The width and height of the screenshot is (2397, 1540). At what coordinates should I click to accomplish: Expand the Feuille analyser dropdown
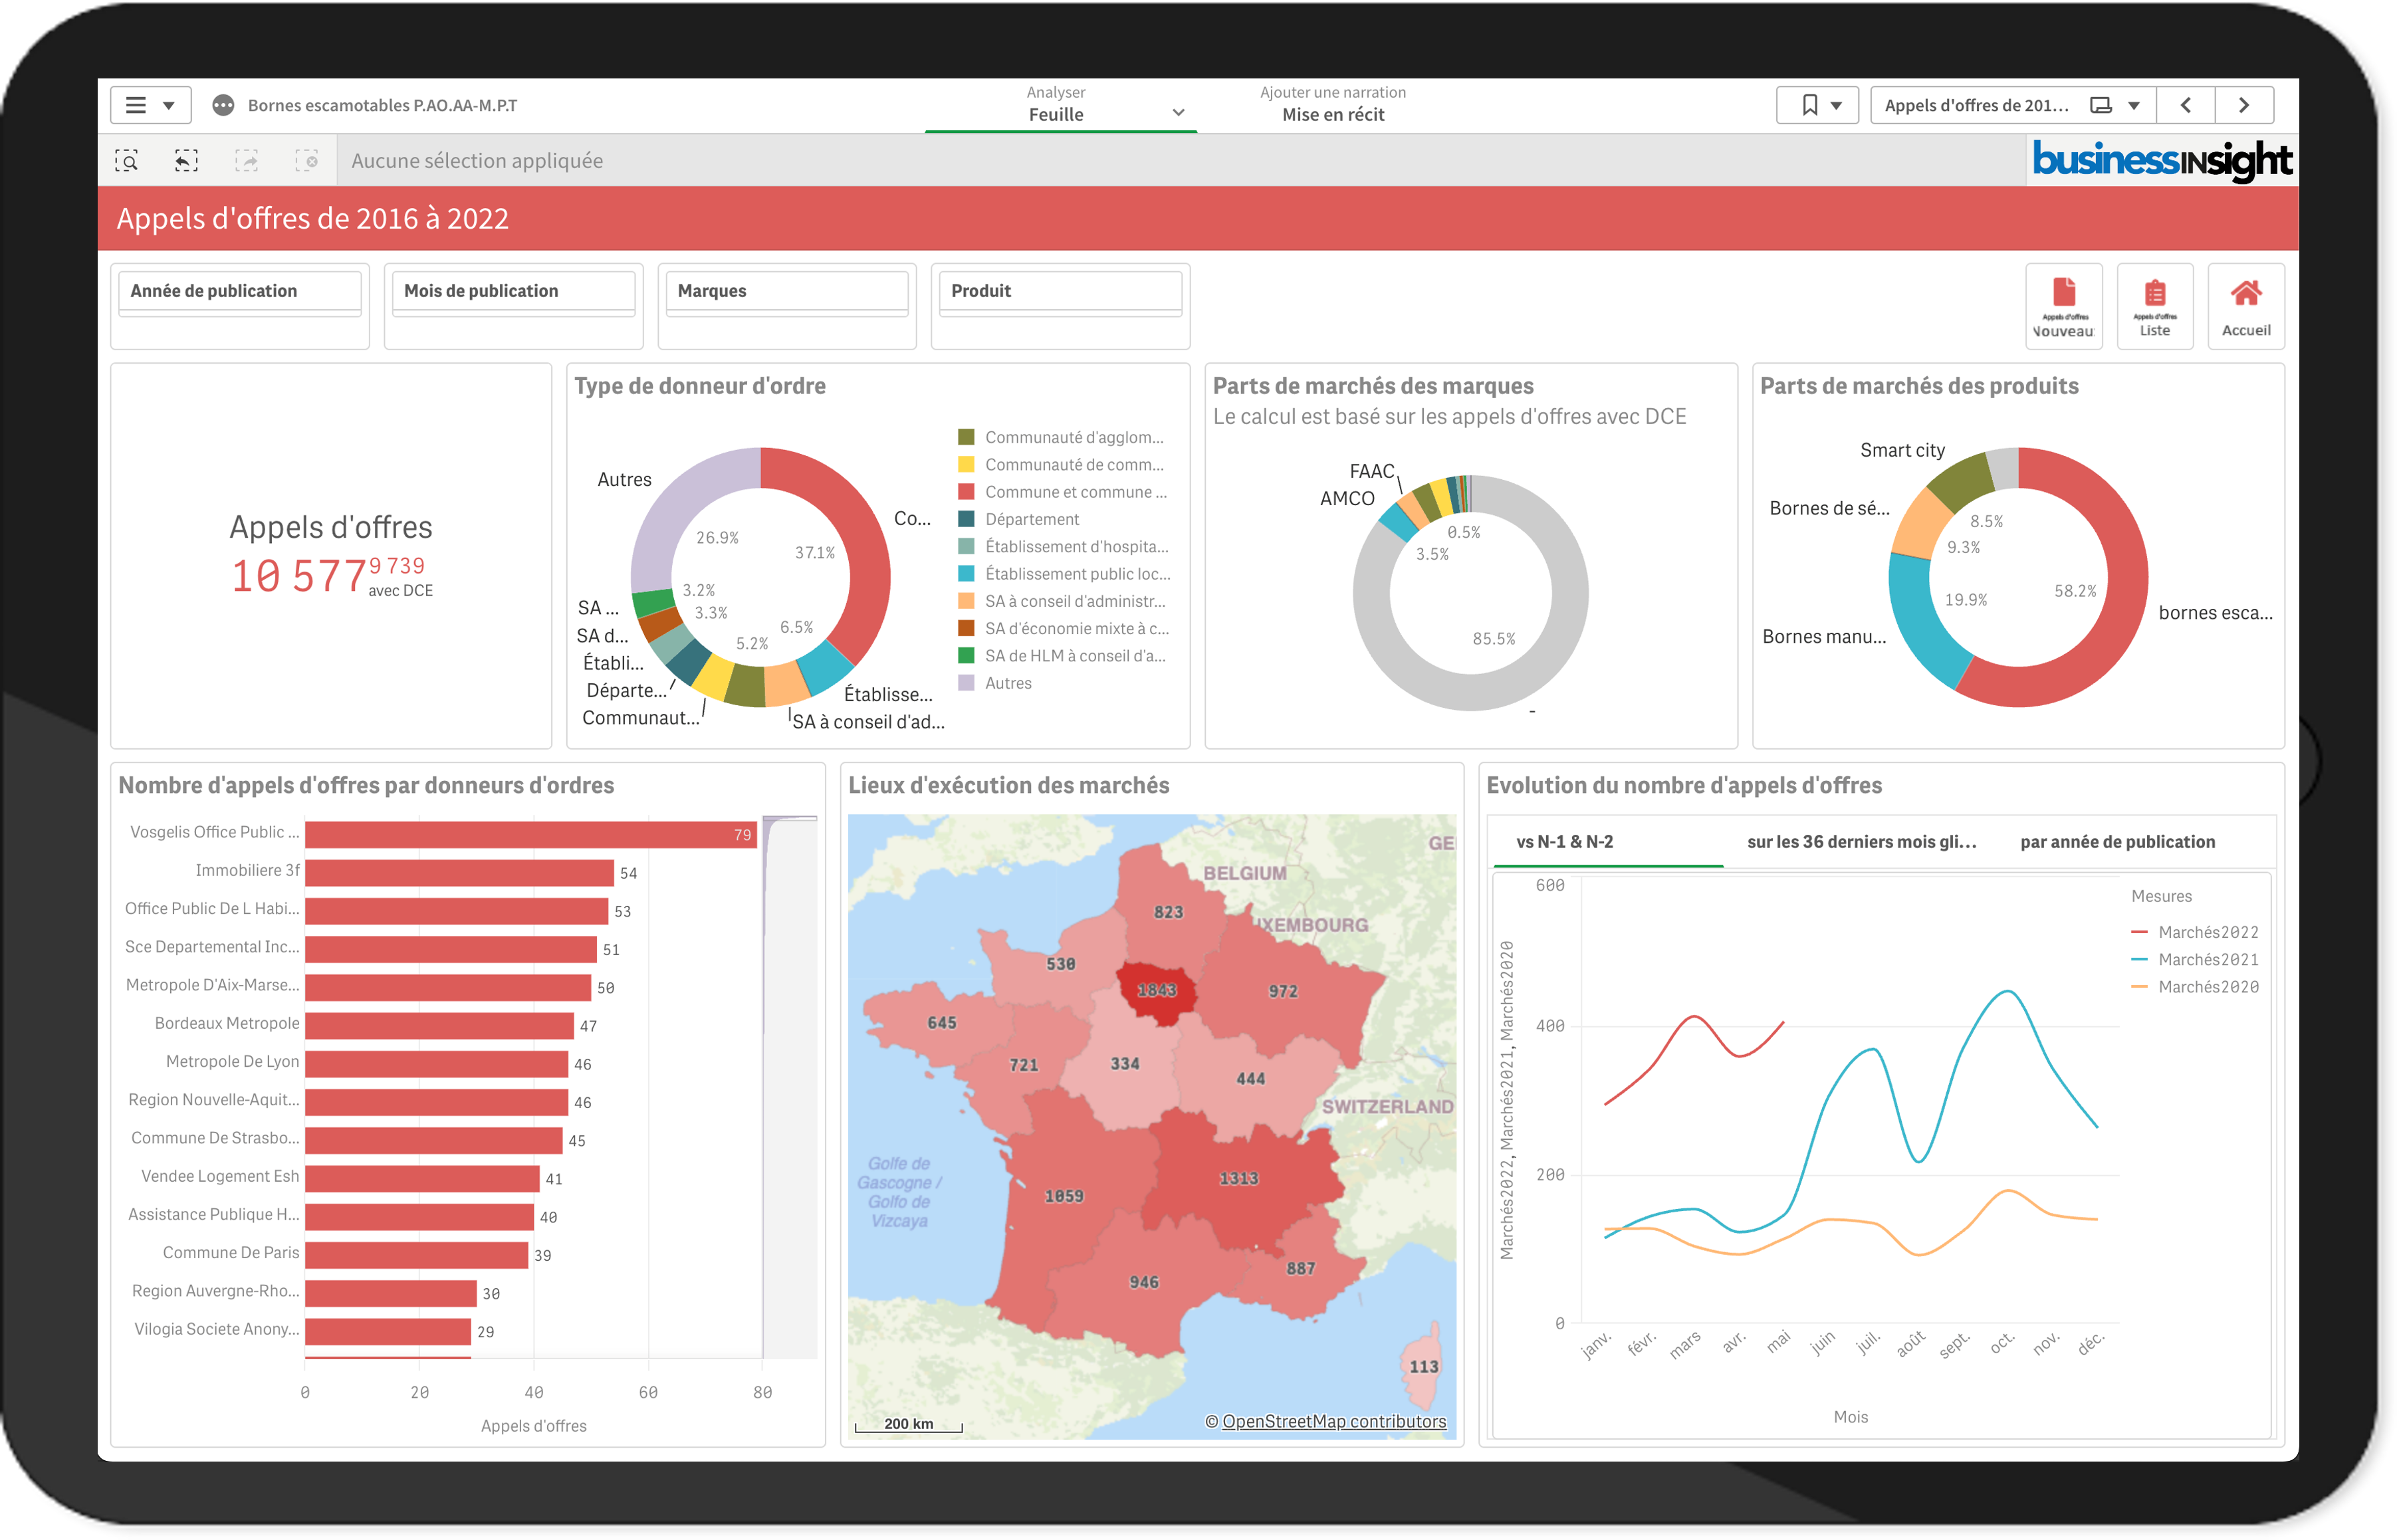(1178, 113)
